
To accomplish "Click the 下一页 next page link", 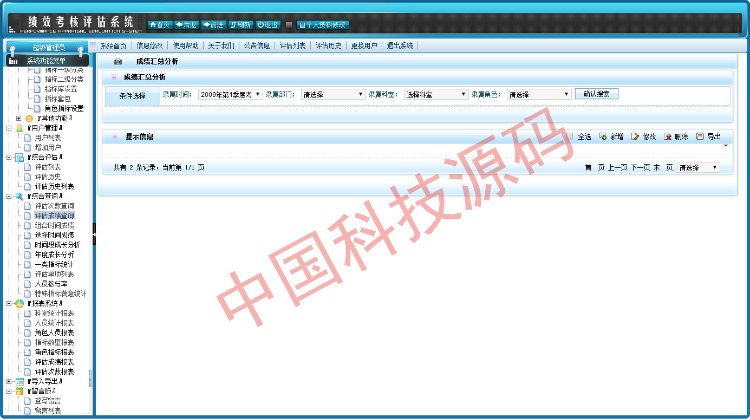I will pyautogui.click(x=640, y=168).
